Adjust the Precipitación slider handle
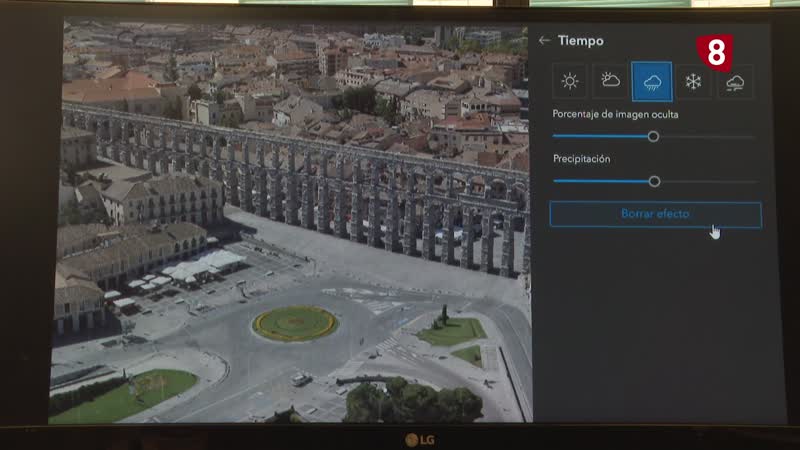Viewport: 800px width, 450px height. point(655,181)
